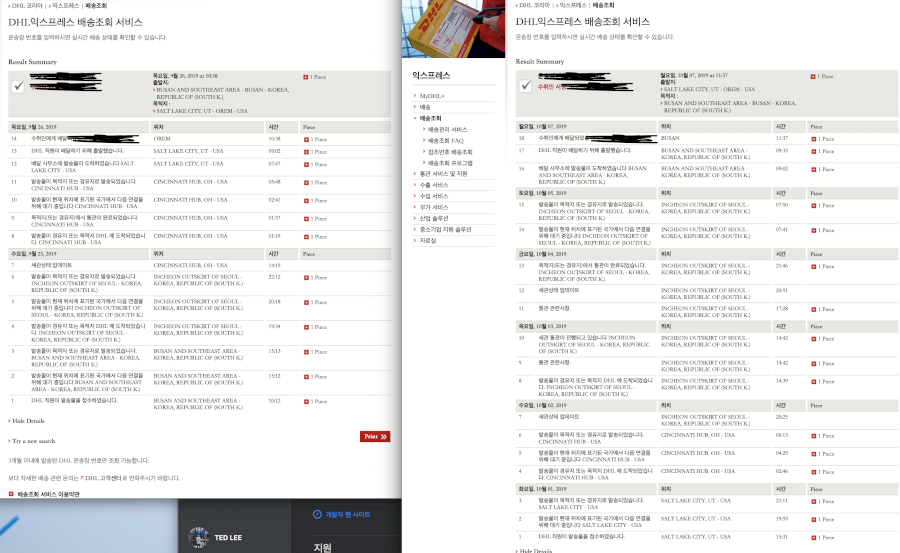Open 산업 솔루션 in sidebar menu
This screenshot has width=900, height=553.
[433, 219]
